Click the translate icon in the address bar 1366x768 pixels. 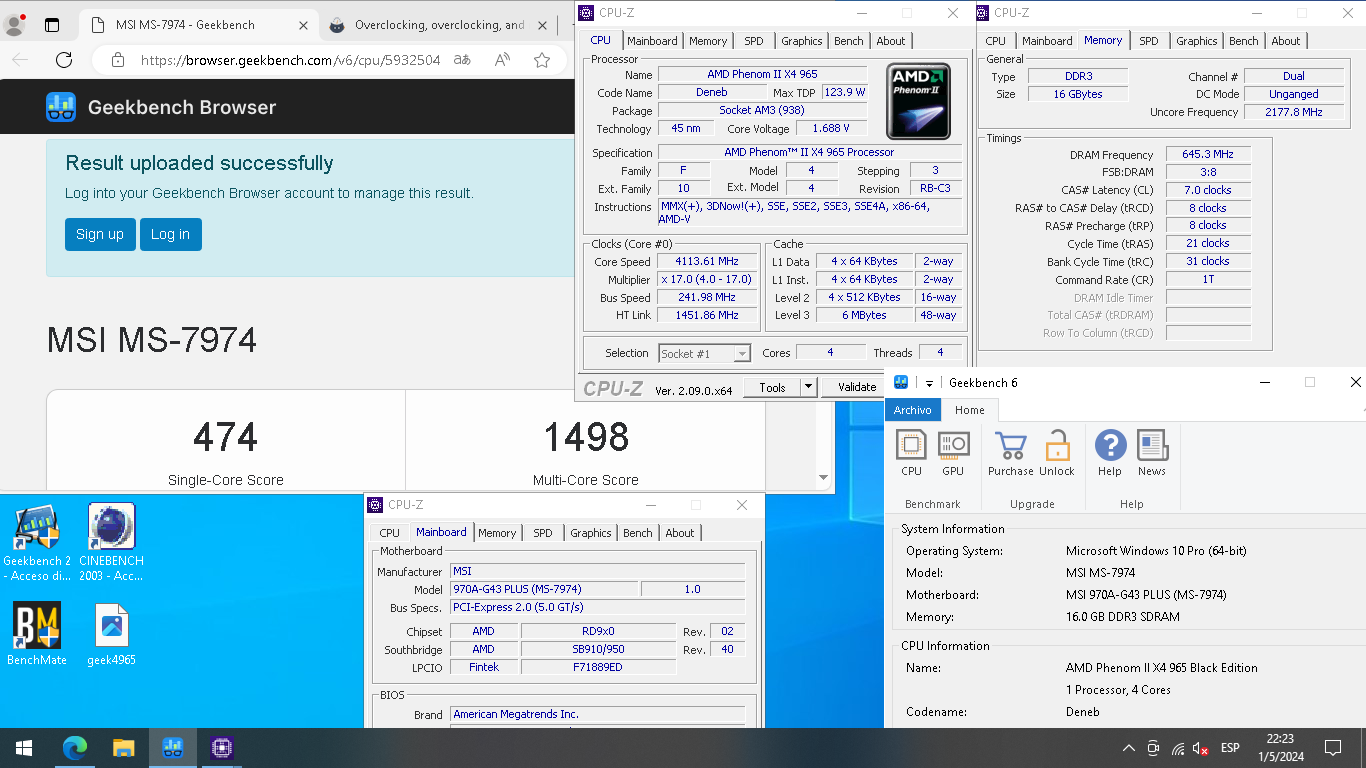pos(462,60)
